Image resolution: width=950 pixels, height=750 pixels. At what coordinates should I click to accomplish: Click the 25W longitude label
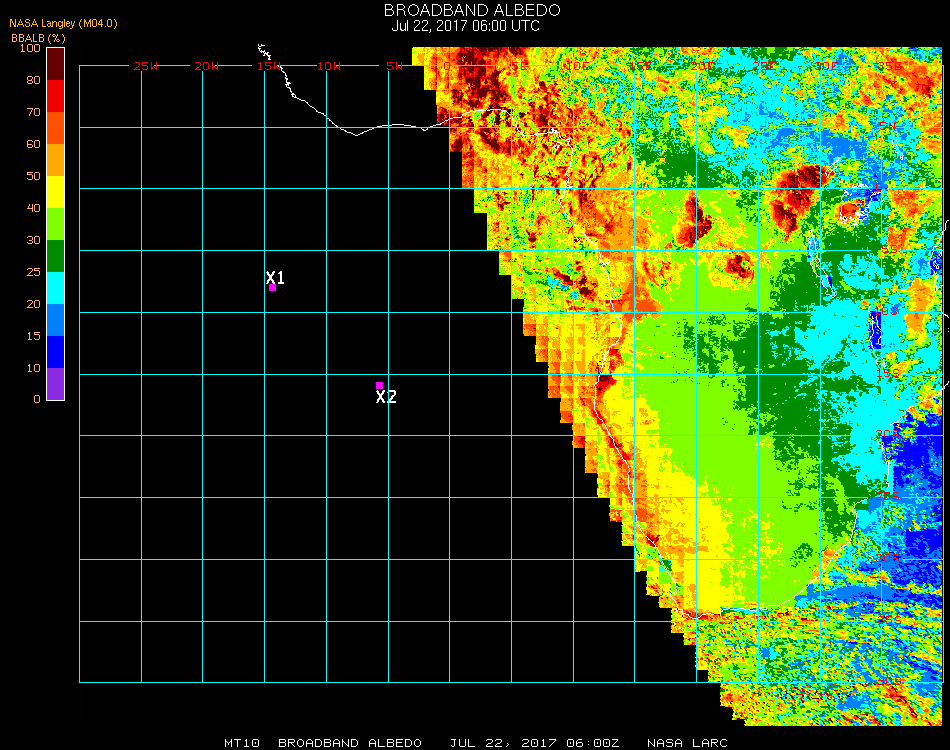pyautogui.click(x=146, y=66)
